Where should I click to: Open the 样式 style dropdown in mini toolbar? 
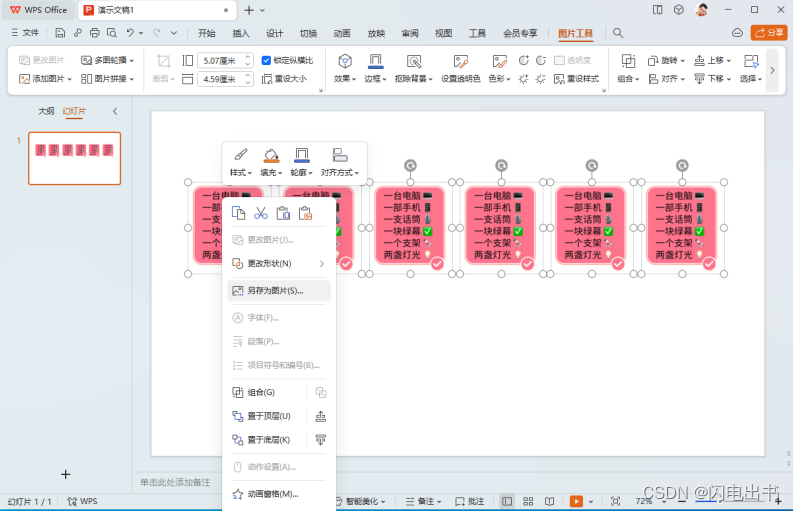click(241, 162)
